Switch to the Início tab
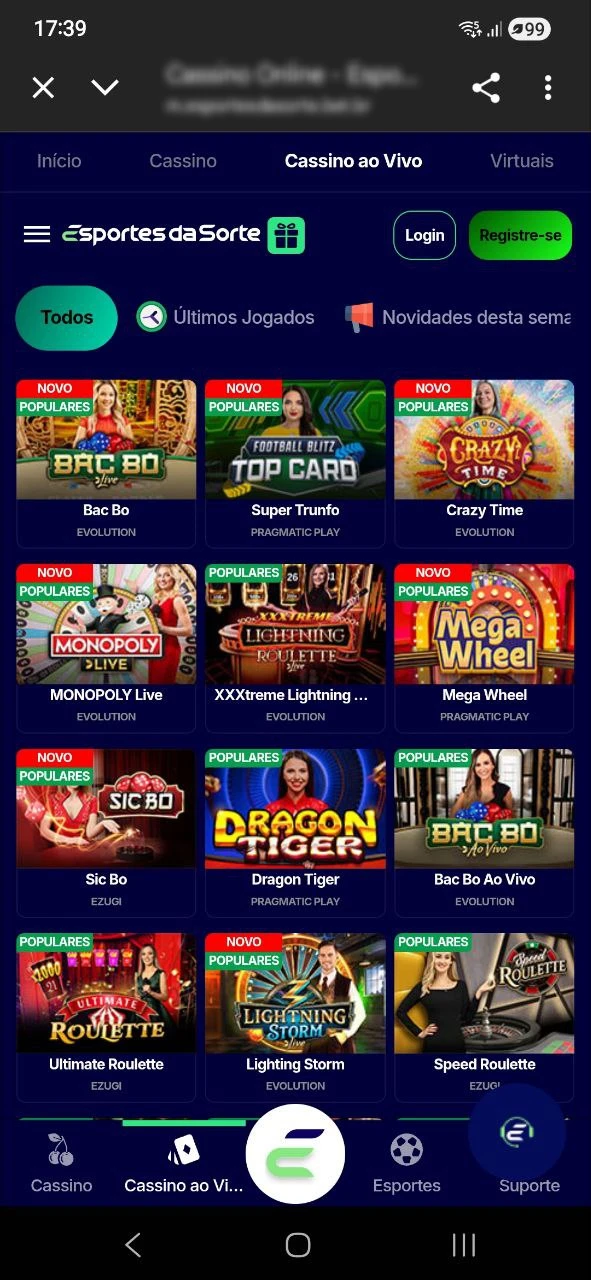The image size is (591, 1280). point(59,161)
